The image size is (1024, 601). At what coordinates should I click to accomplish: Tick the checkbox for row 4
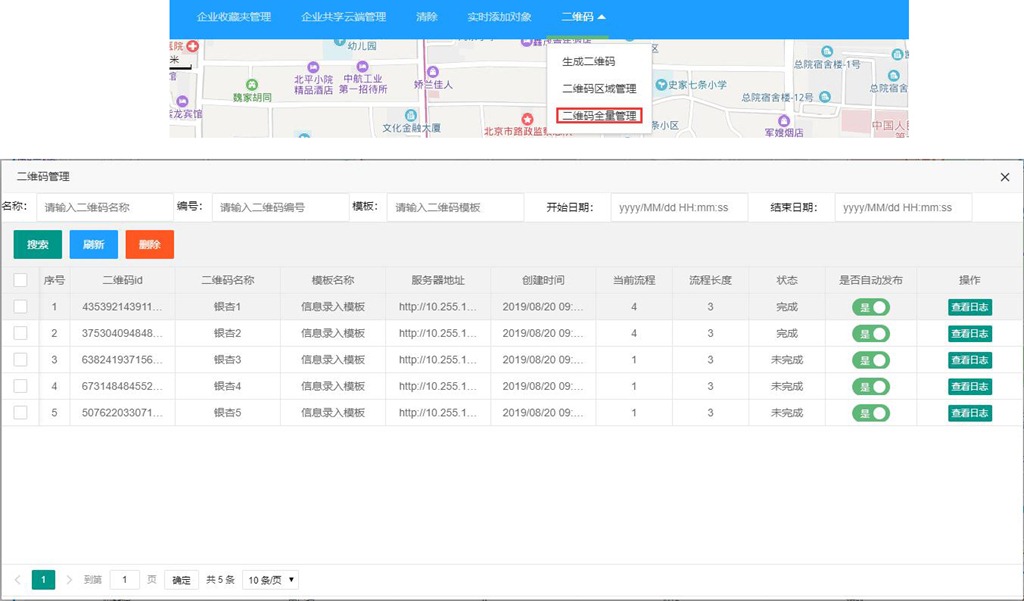click(x=20, y=386)
